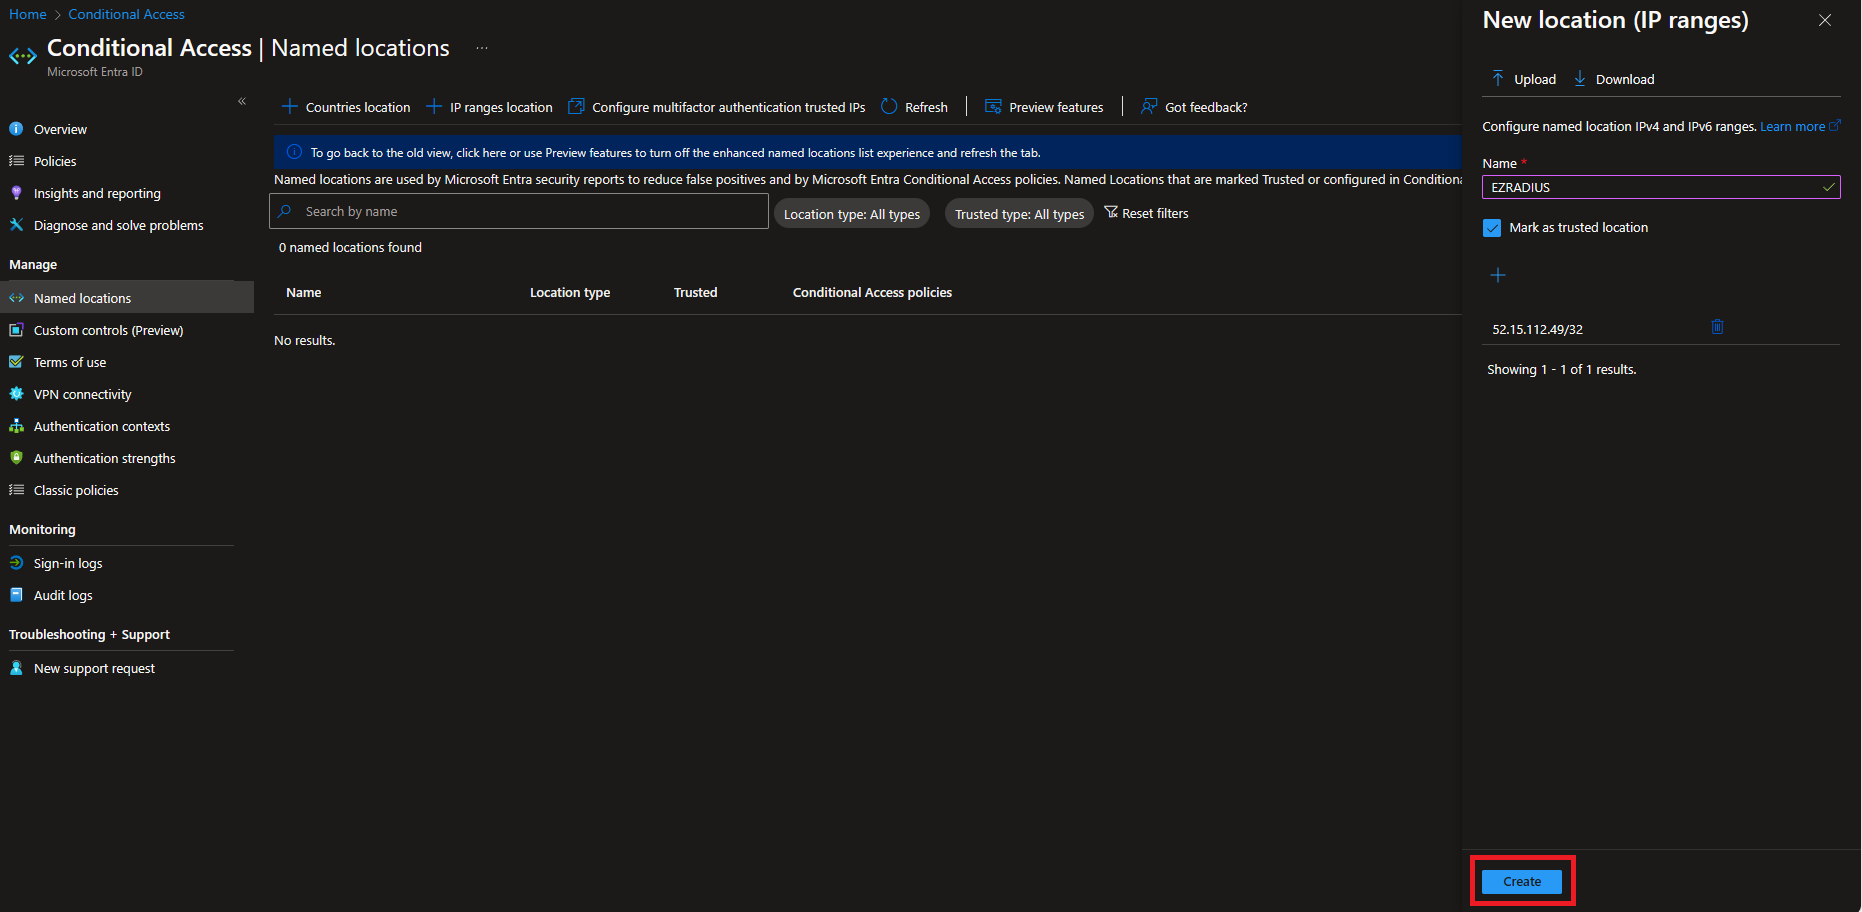
Task: Open the Trusted type filter
Action: click(x=1019, y=214)
